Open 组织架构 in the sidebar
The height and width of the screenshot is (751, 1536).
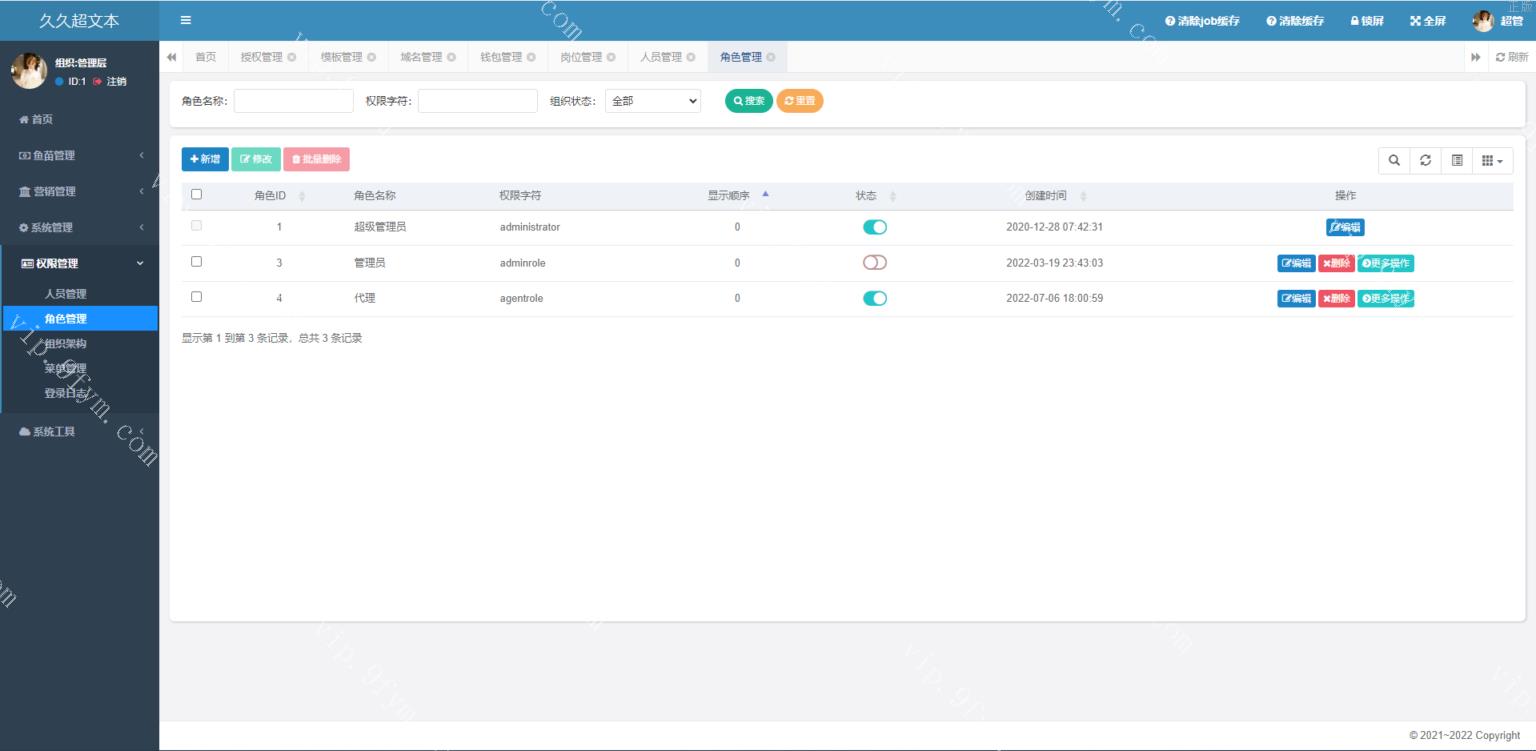point(66,344)
